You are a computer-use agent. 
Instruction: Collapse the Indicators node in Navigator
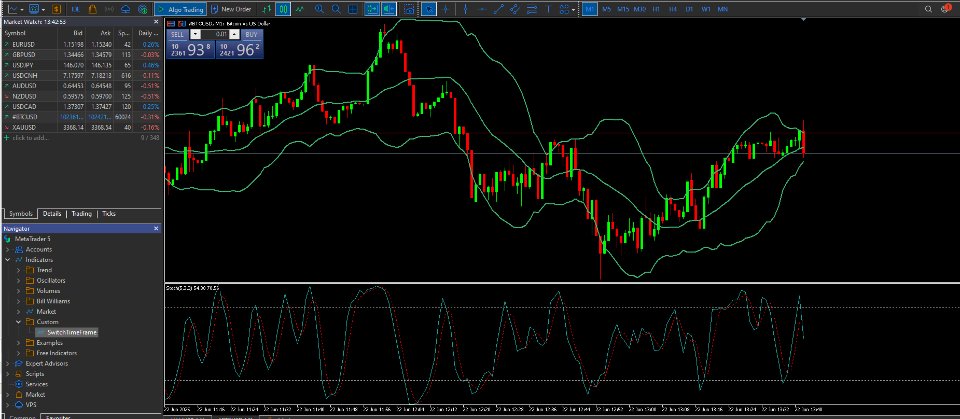(8, 260)
